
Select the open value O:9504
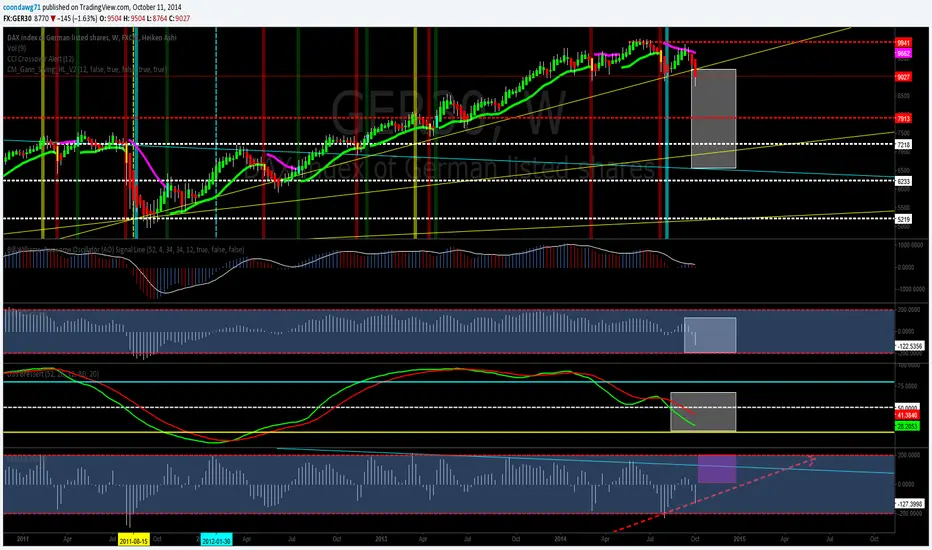coord(110,18)
